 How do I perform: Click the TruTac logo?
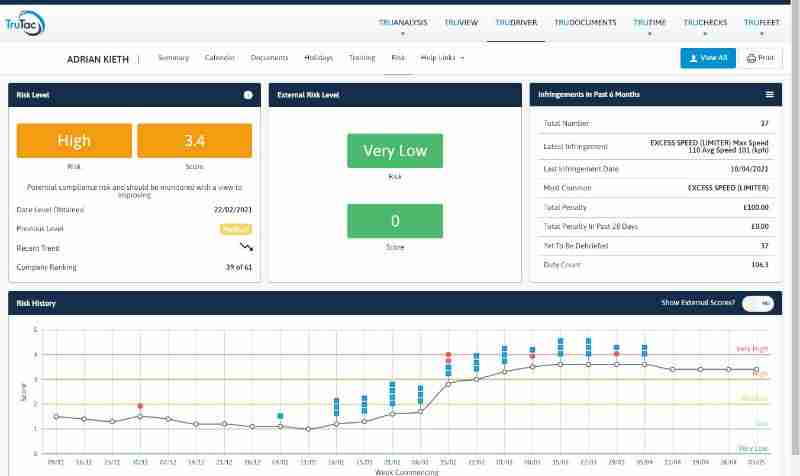point(25,23)
